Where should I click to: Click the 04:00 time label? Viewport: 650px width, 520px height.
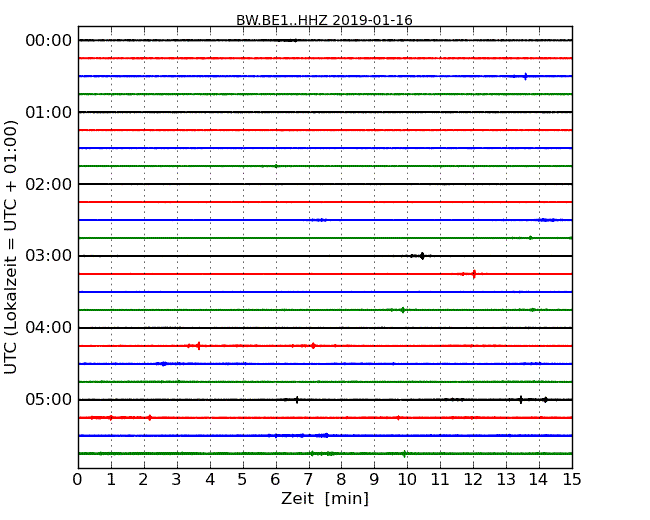[x=49, y=328]
